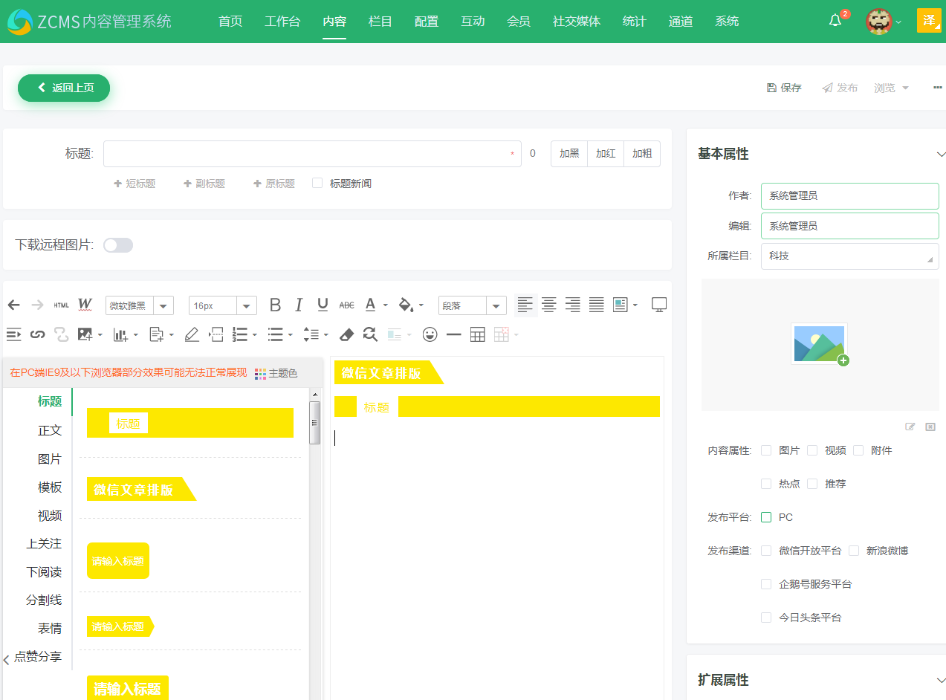
Task: Insert an emoji with the smiley icon
Action: [431, 334]
